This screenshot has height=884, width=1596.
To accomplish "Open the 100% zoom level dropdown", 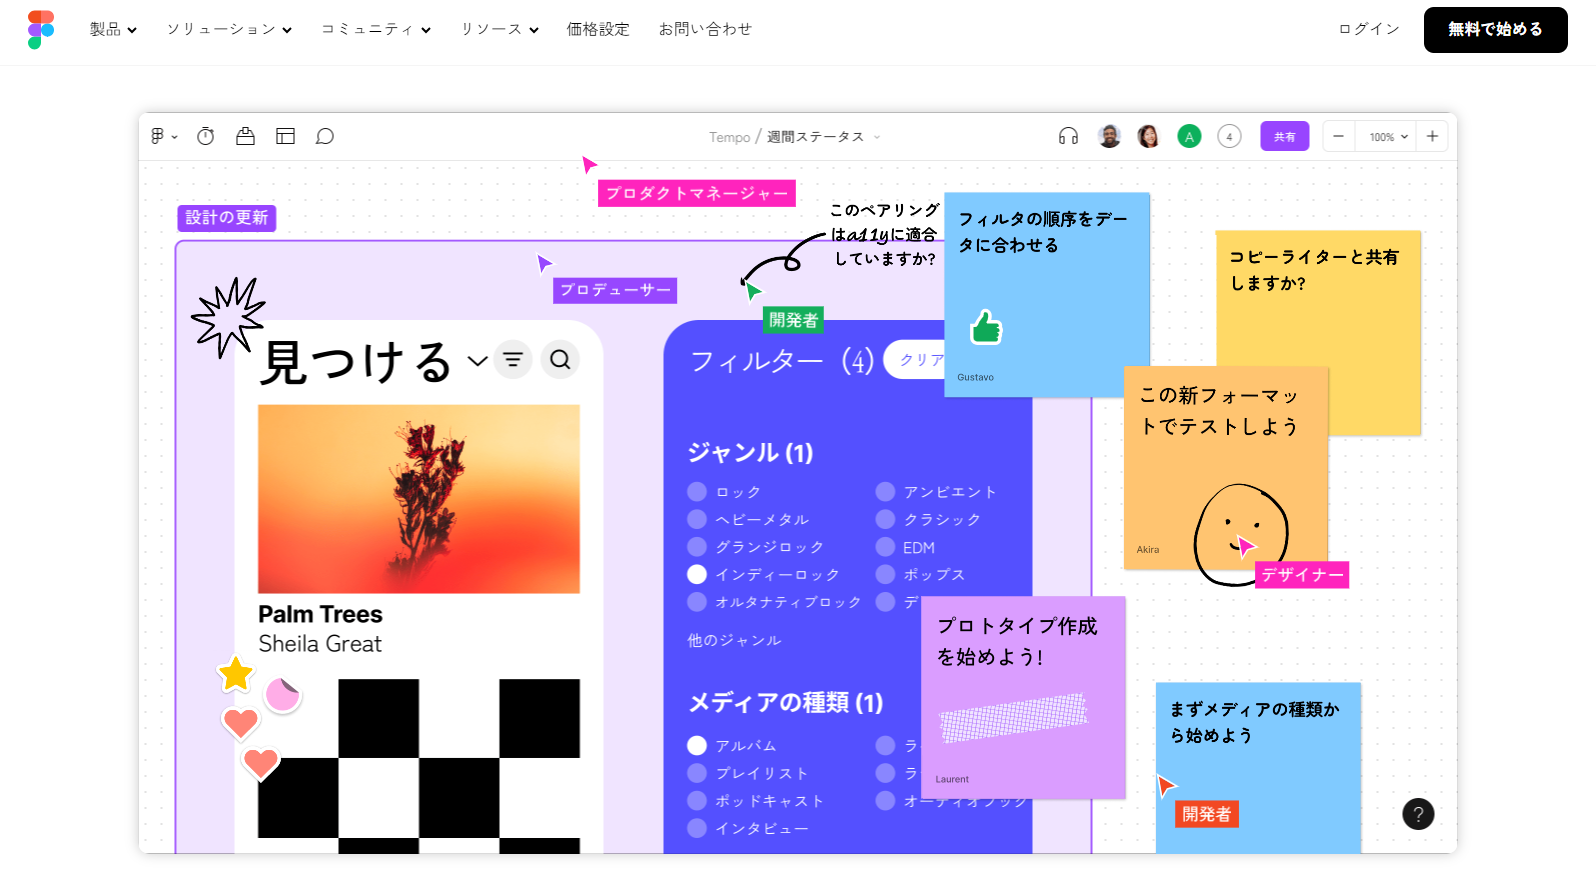I will pyautogui.click(x=1388, y=137).
